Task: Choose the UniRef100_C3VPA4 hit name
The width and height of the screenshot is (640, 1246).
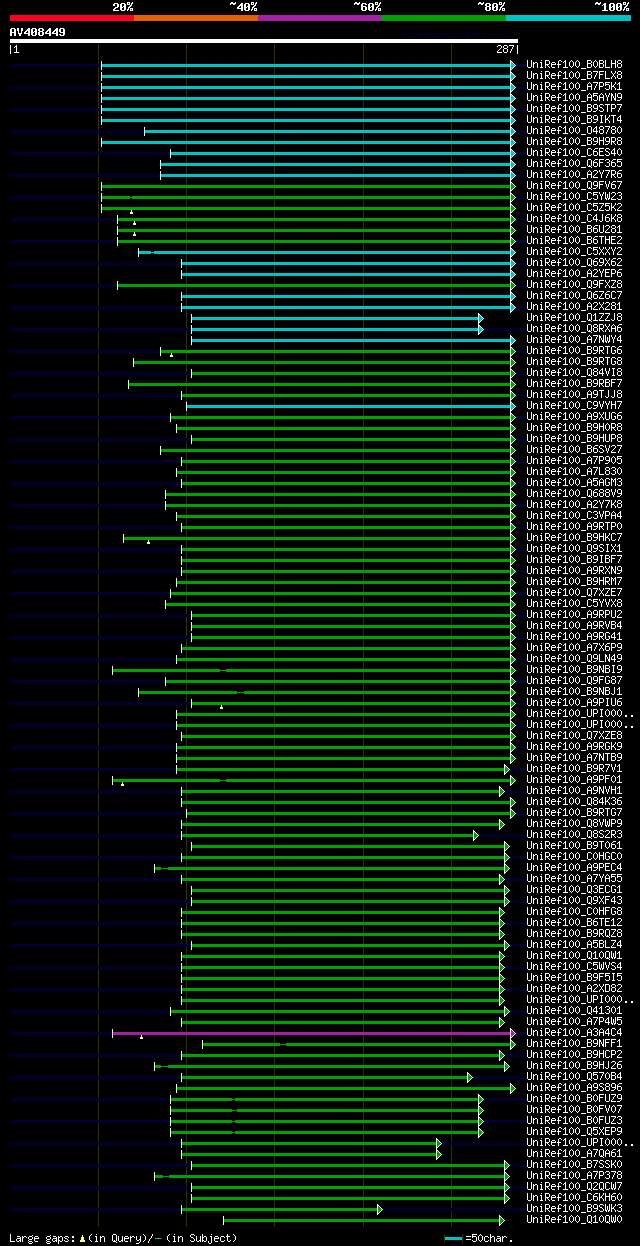Action: click(x=574, y=515)
